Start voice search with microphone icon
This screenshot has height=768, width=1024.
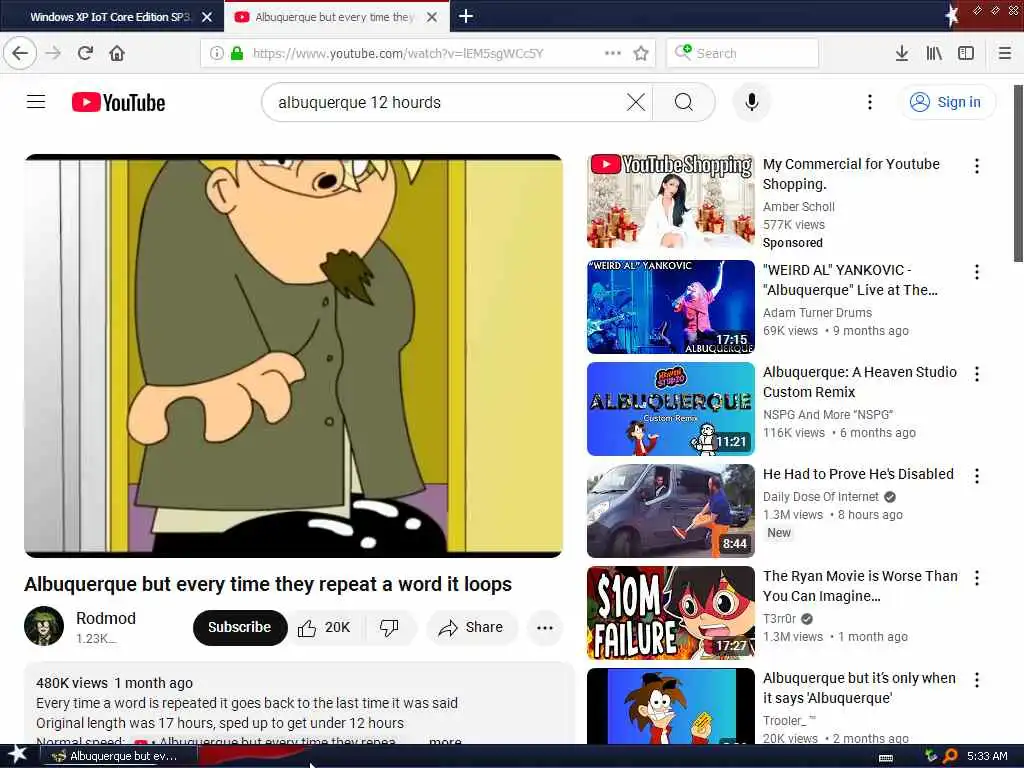click(x=752, y=102)
